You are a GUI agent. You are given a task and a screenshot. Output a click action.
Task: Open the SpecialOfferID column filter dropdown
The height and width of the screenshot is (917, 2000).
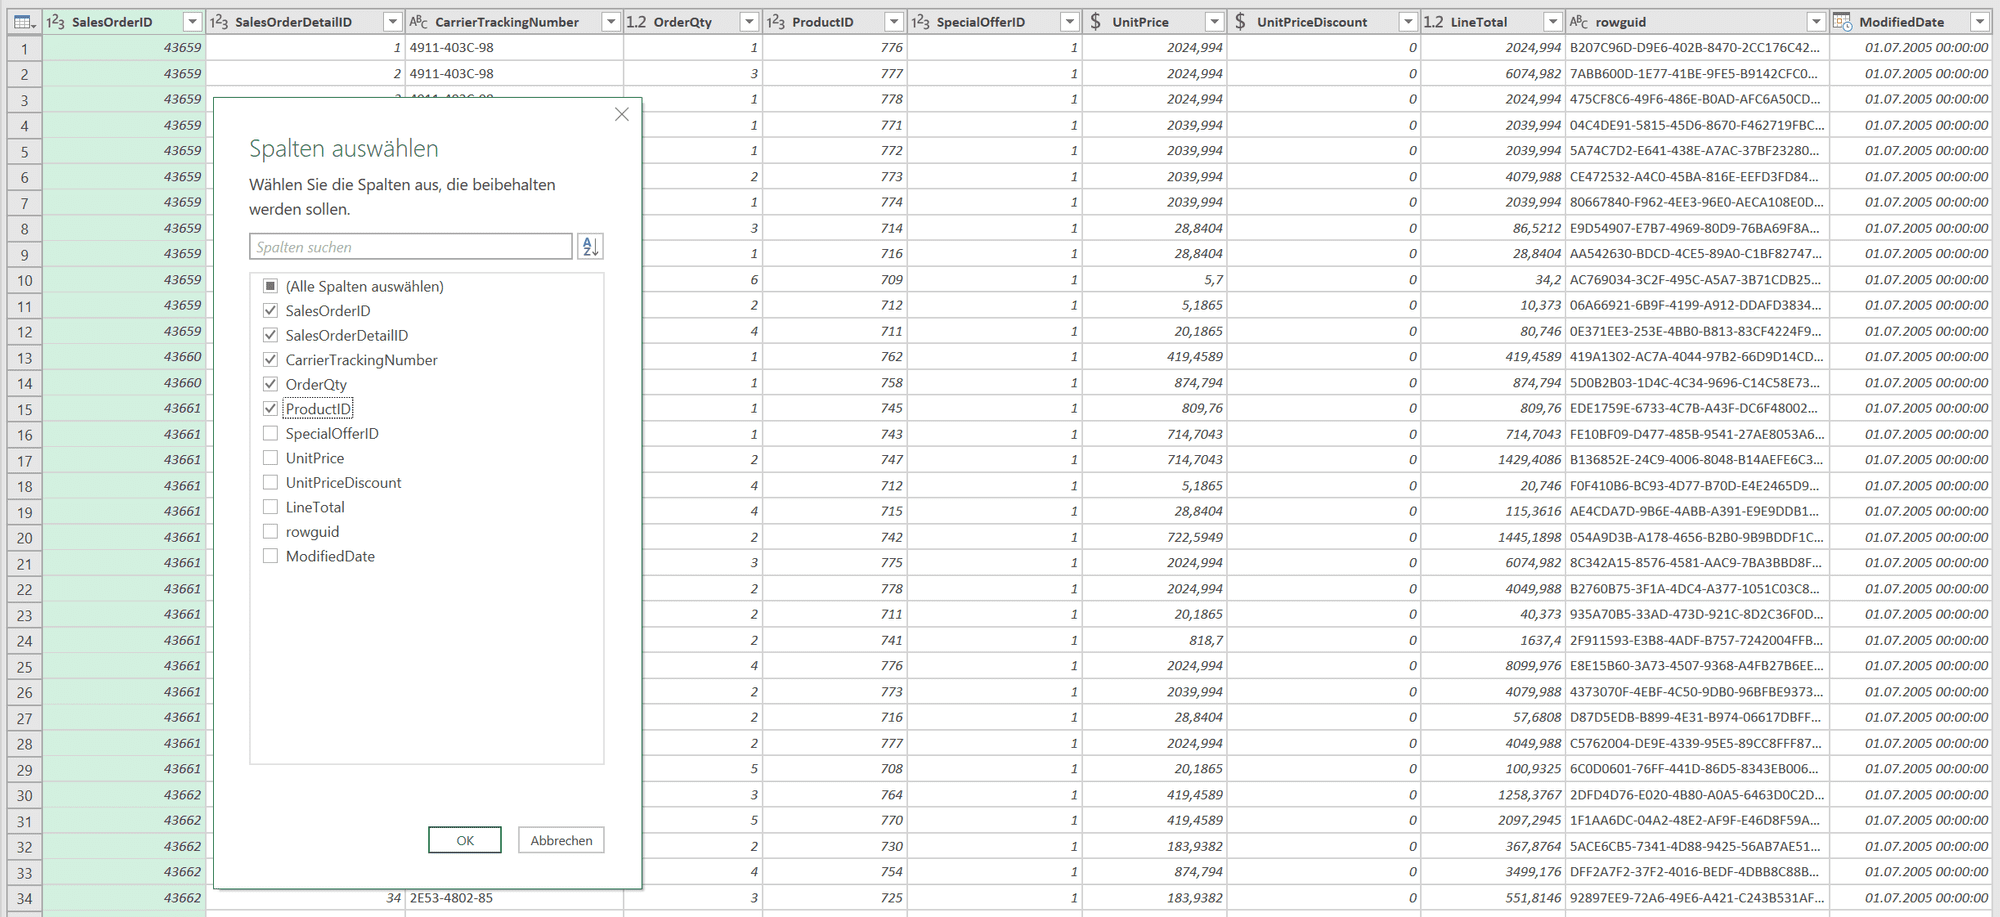(1069, 22)
